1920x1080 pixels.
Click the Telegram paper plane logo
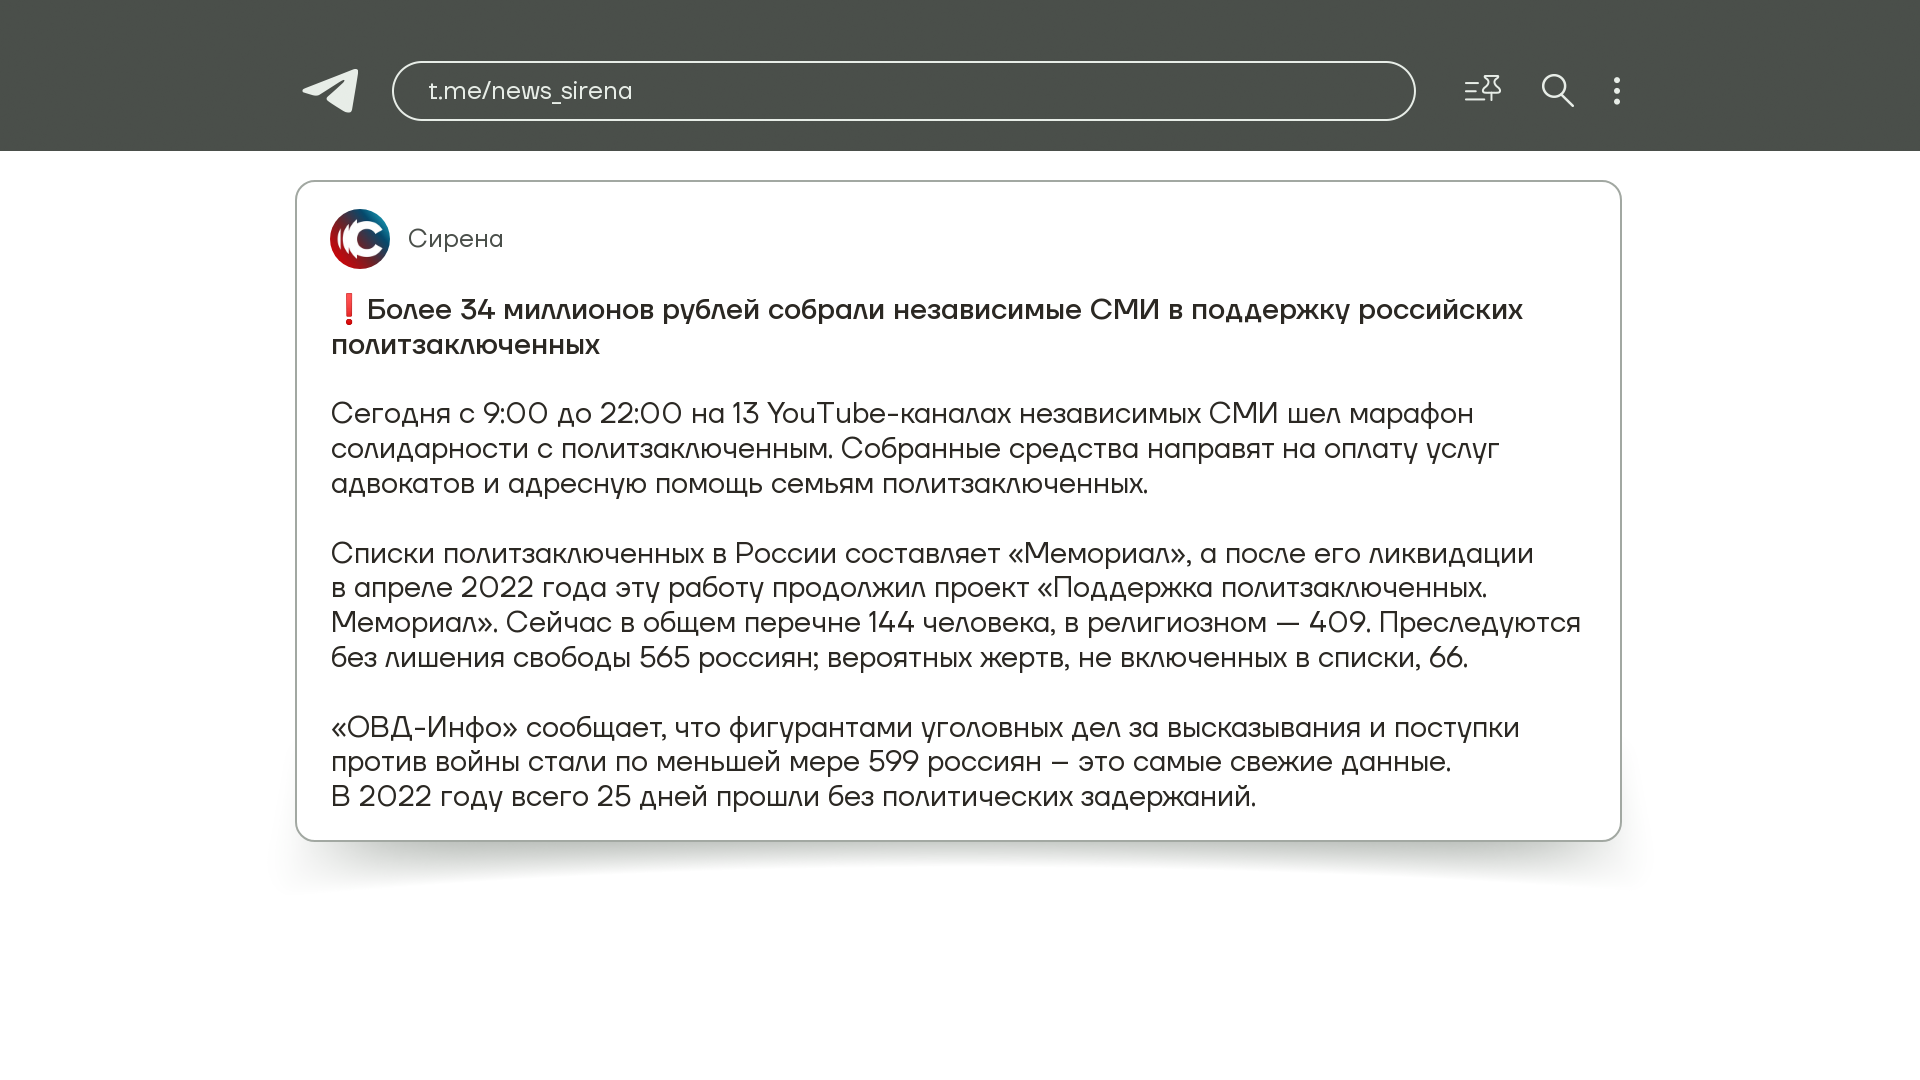tap(331, 91)
